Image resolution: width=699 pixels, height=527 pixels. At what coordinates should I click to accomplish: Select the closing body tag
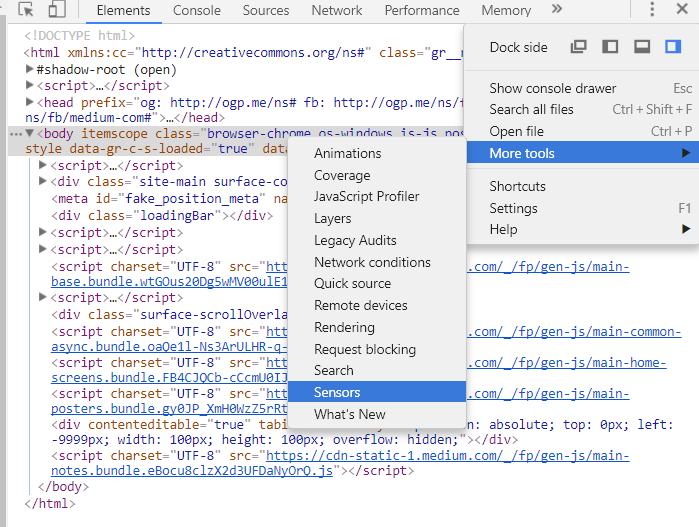[63, 486]
